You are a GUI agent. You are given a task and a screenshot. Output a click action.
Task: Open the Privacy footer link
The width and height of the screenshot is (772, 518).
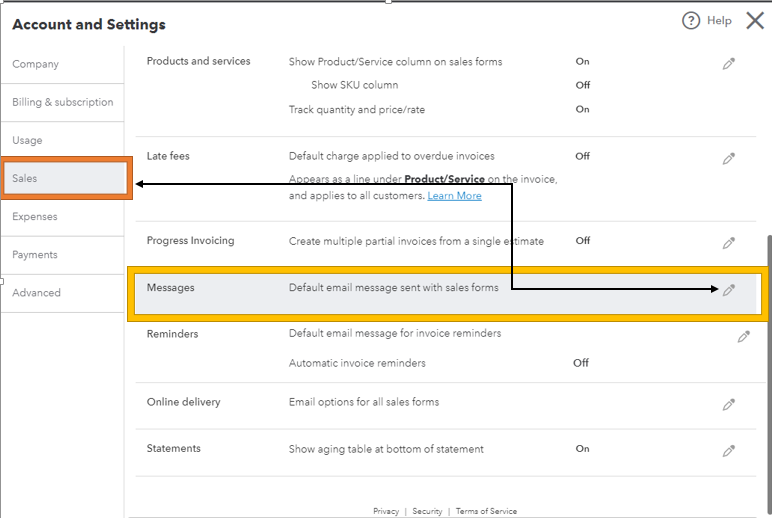coord(386,511)
